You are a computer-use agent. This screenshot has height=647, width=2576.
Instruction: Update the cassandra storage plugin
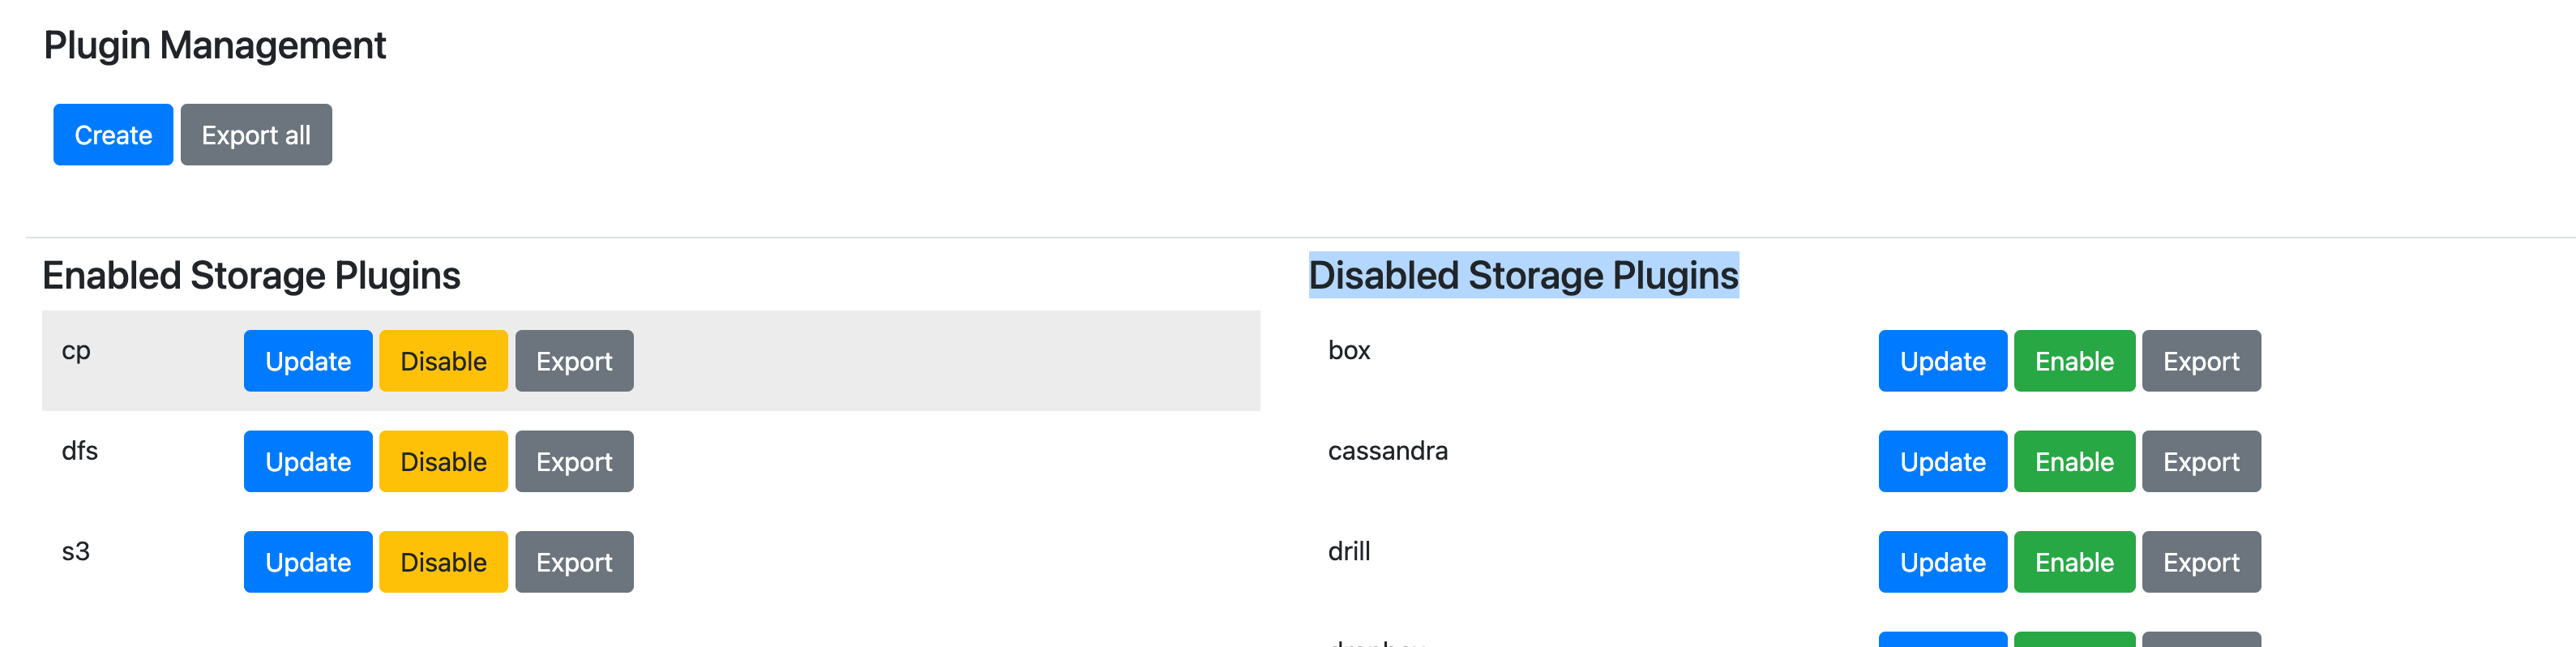[x=1942, y=462]
